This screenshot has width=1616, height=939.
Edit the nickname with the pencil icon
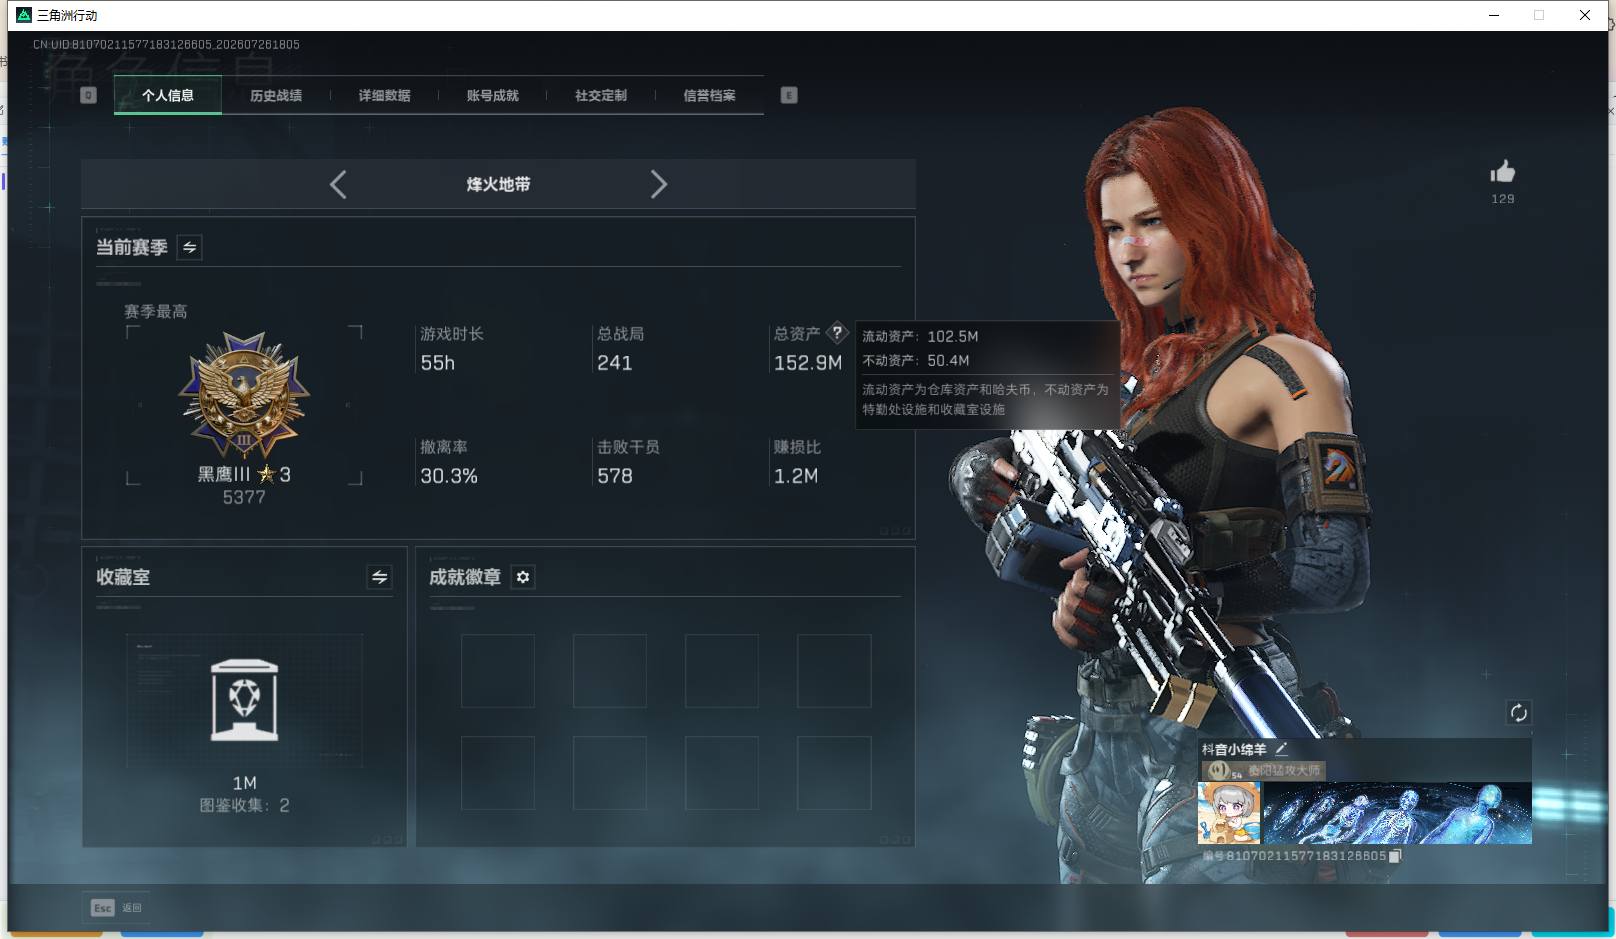pyautogui.click(x=1282, y=748)
